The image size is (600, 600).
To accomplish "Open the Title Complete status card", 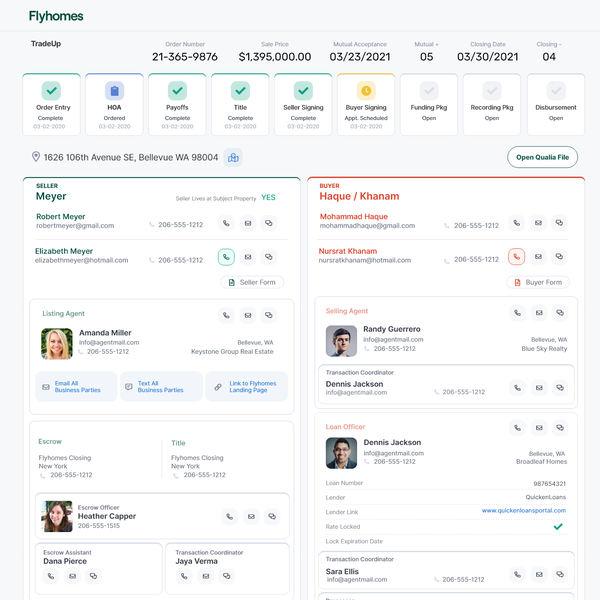I will (x=240, y=104).
